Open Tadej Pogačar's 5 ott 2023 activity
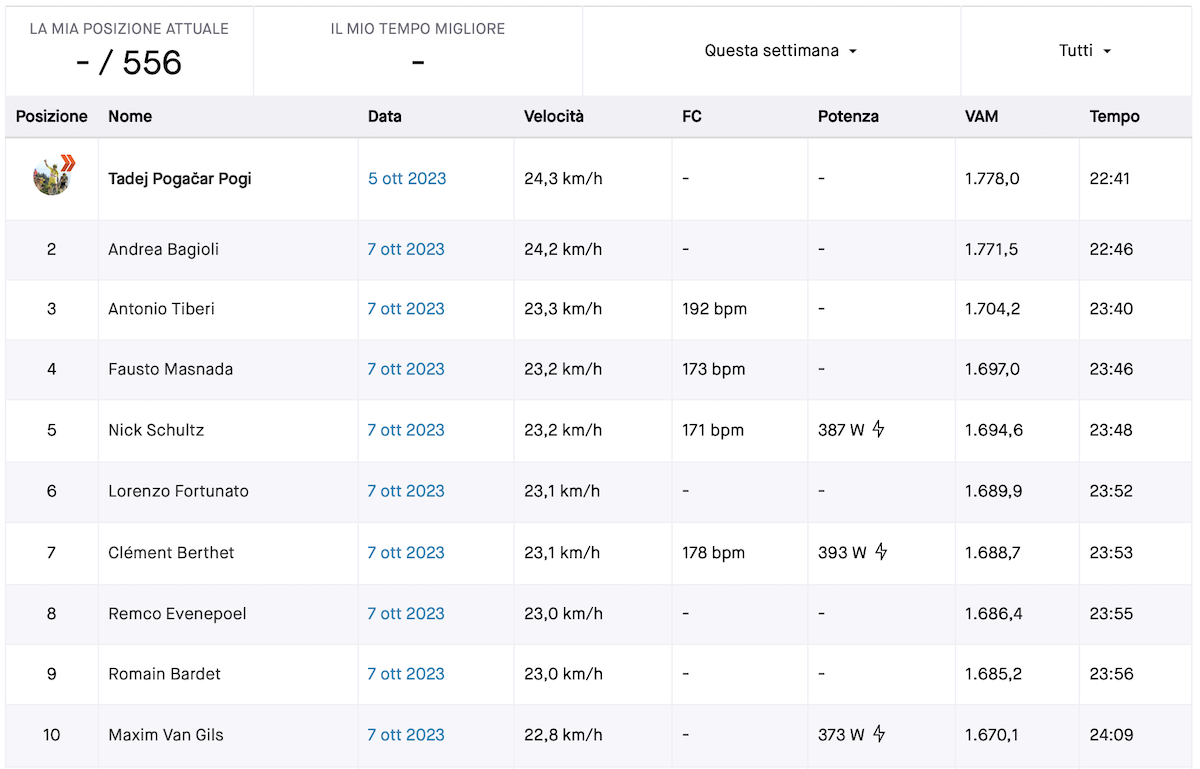Image resolution: width=1200 pixels, height=769 pixels. pos(407,179)
